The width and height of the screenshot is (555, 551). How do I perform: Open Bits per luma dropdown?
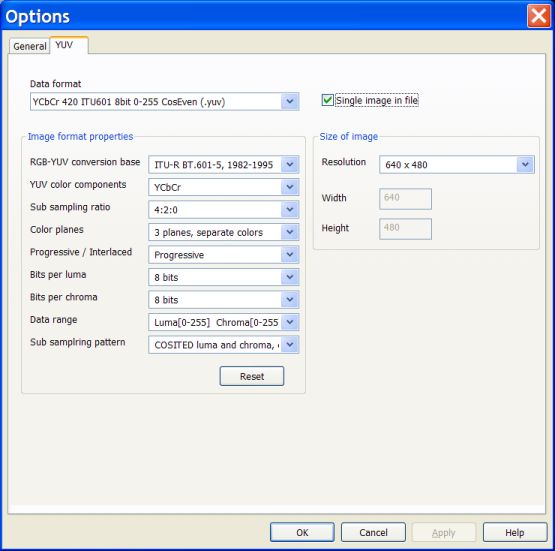tap(224, 277)
